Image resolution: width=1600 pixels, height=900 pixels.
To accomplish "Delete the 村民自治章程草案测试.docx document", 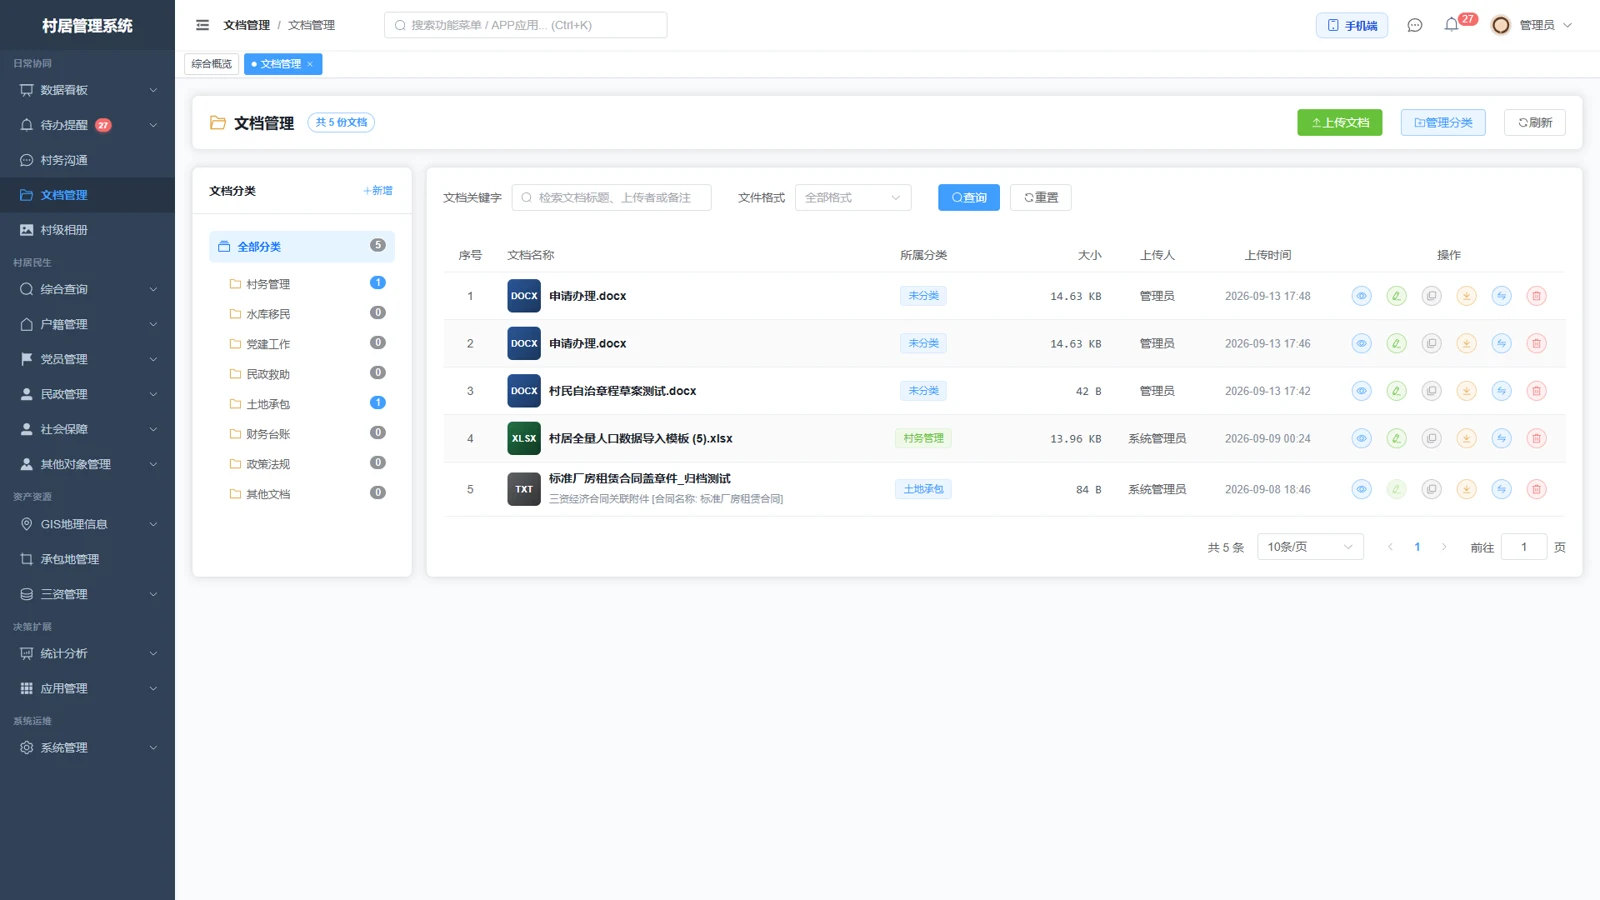I will 1536,391.
